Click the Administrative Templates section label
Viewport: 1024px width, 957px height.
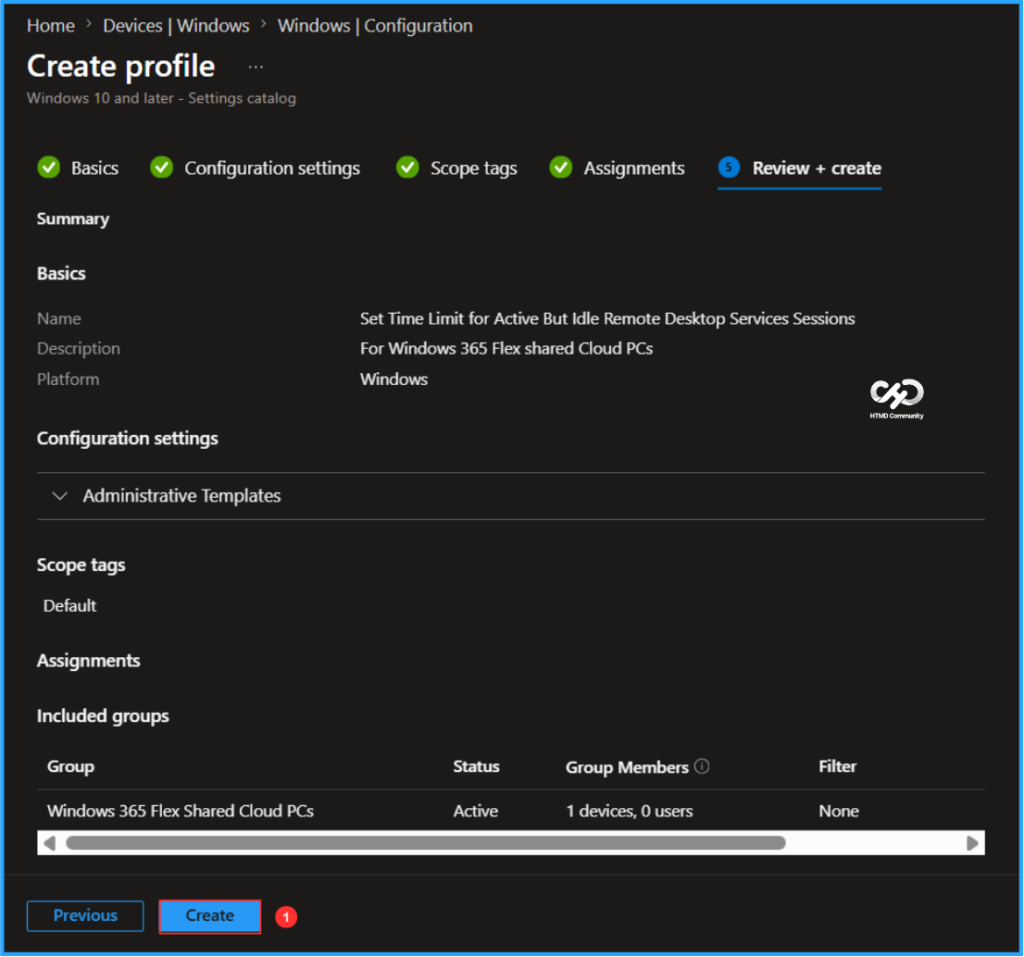pos(182,496)
